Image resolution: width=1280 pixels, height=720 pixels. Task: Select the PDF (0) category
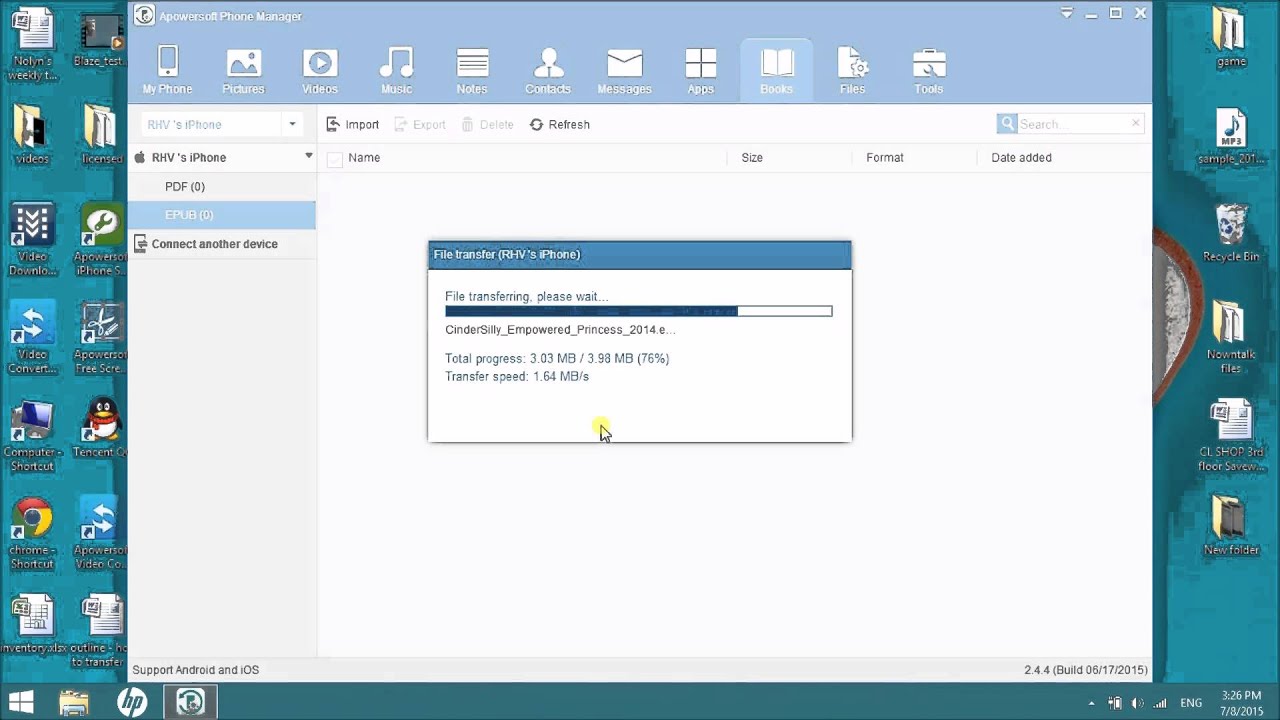(x=185, y=187)
